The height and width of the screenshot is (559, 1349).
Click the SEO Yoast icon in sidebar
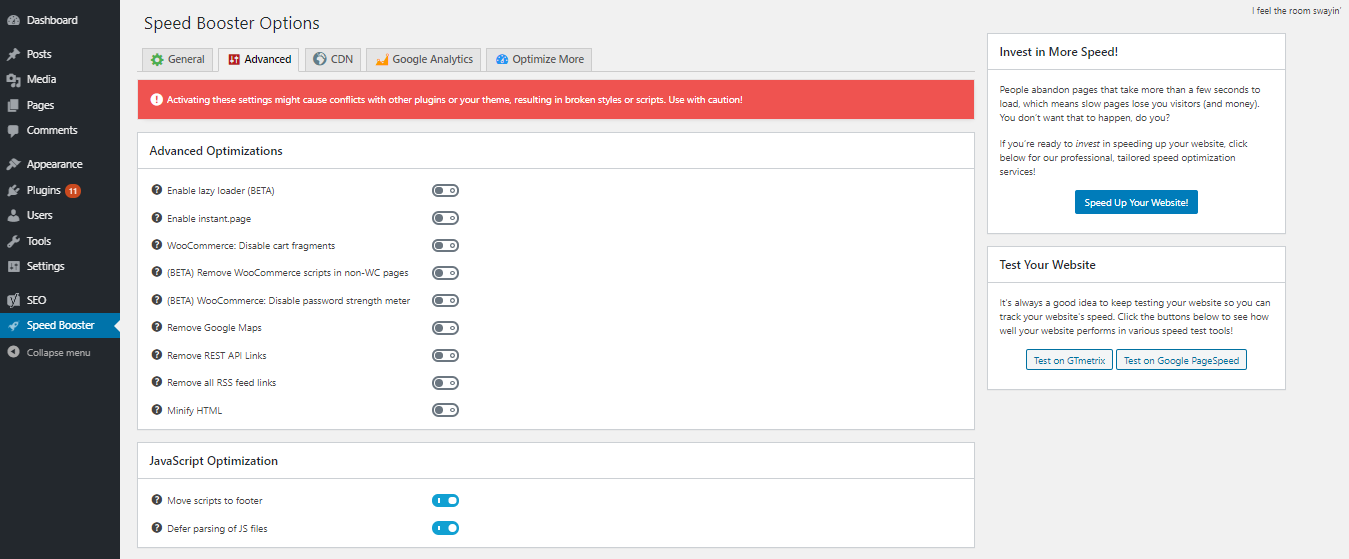pyautogui.click(x=13, y=300)
